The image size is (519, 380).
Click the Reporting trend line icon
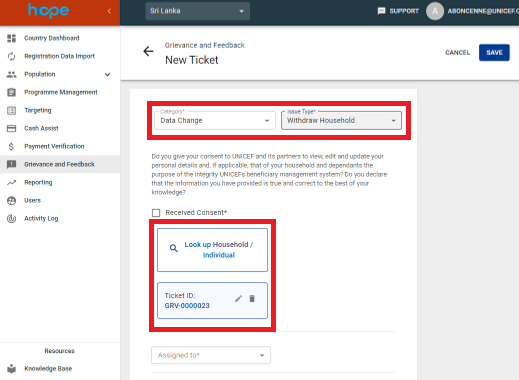[x=11, y=182]
